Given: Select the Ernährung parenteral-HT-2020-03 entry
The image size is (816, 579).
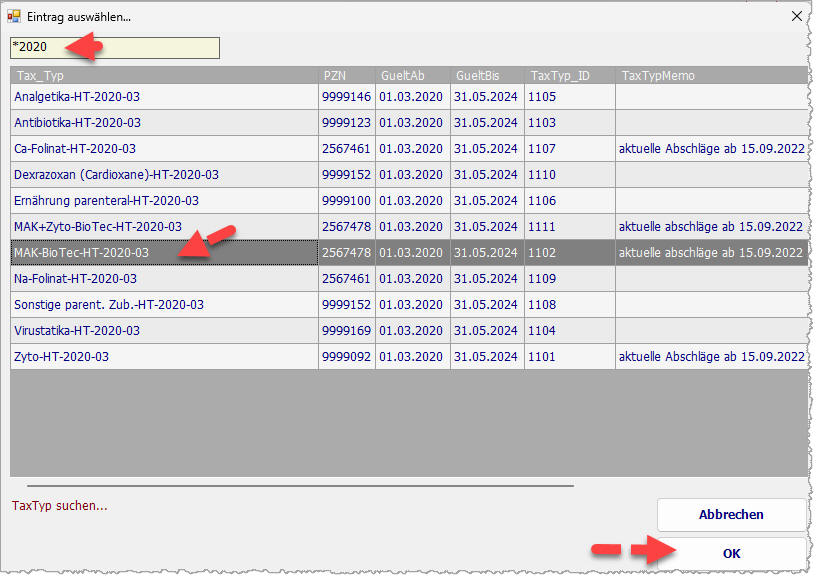Looking at the screenshot, I should [164, 201].
